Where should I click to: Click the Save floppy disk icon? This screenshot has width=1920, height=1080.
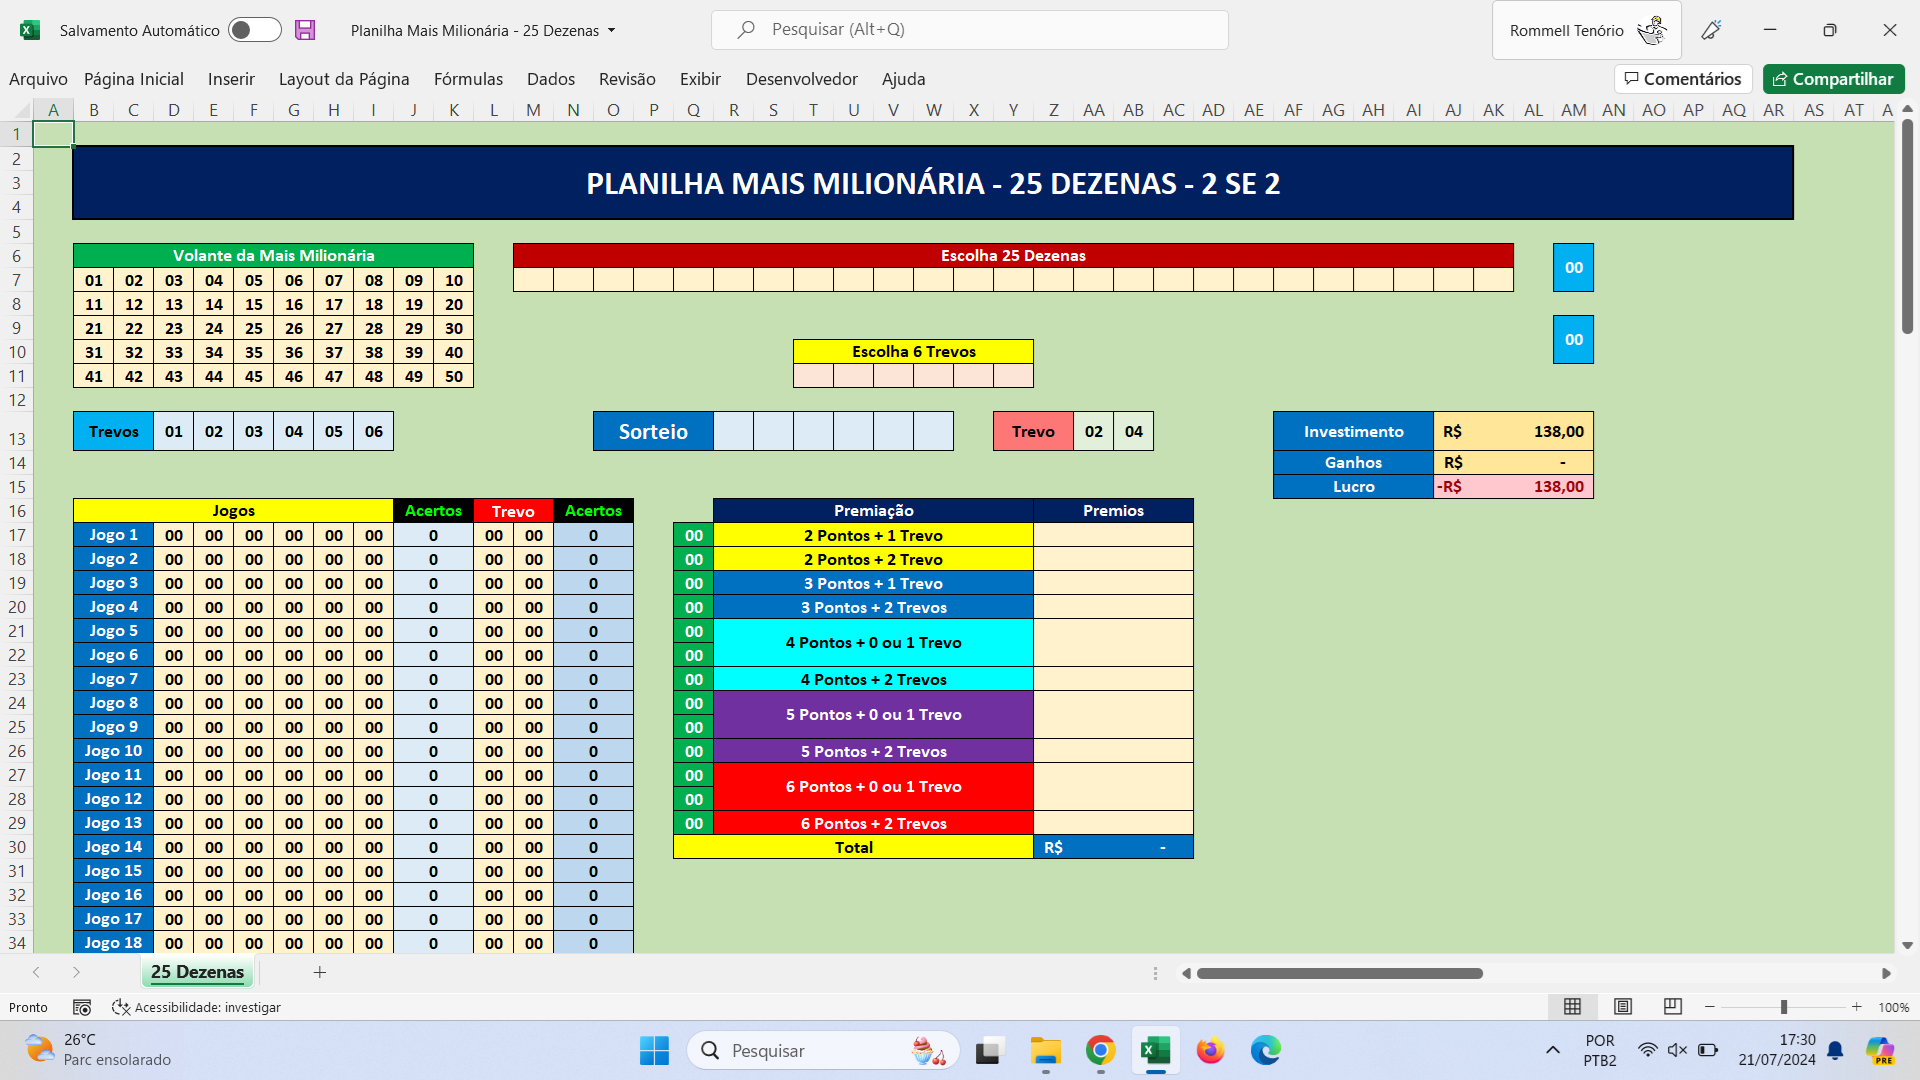pos(305,30)
